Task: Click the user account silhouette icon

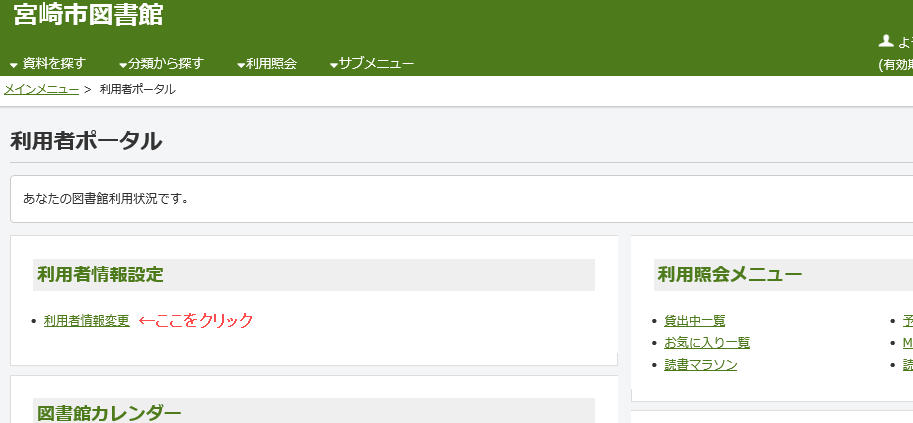Action: (886, 41)
